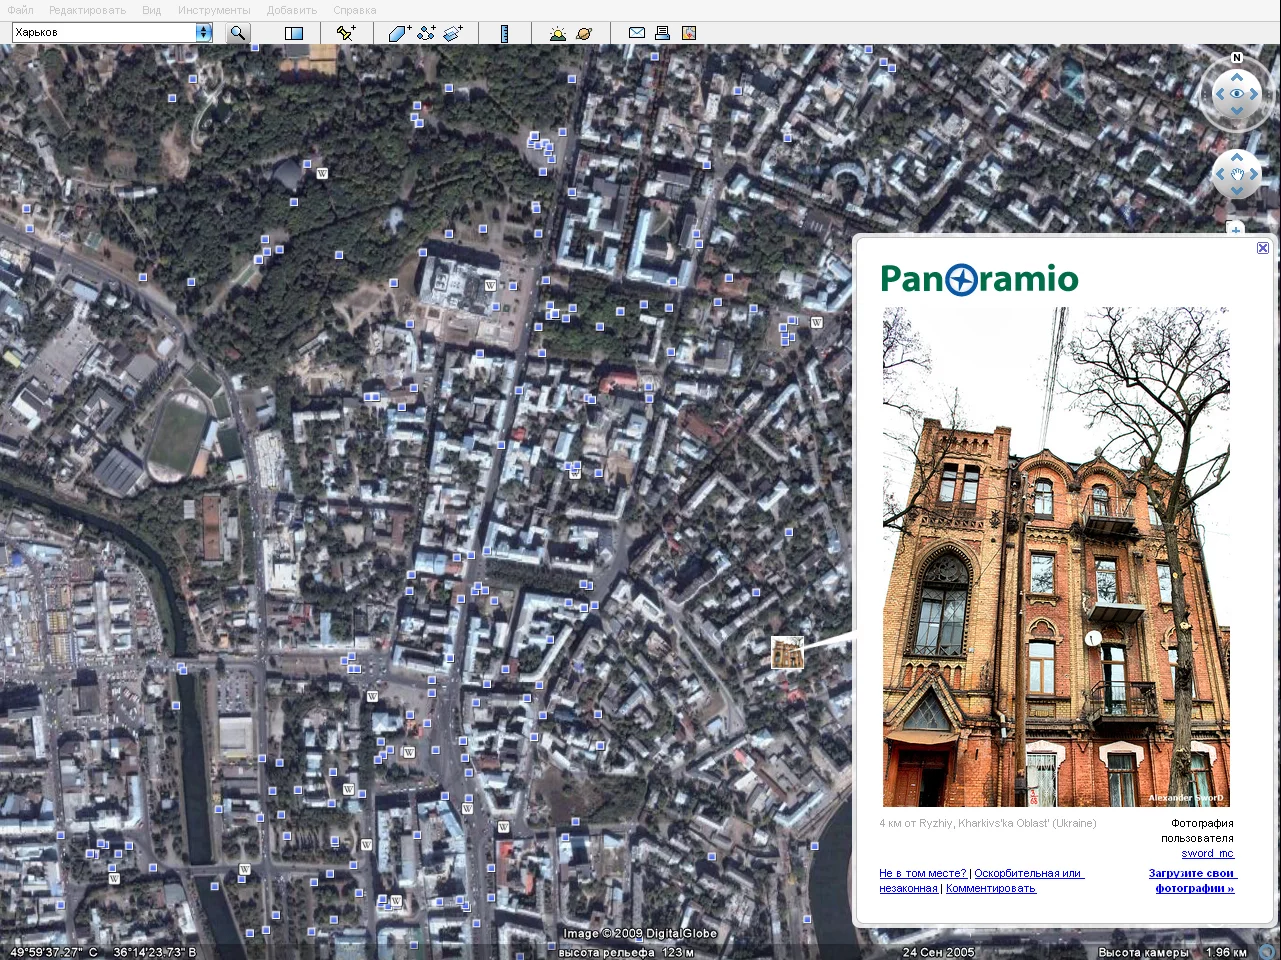The height and width of the screenshot is (960, 1281).
Task: Close the Panoramio photo balloon
Action: pos(1263,248)
